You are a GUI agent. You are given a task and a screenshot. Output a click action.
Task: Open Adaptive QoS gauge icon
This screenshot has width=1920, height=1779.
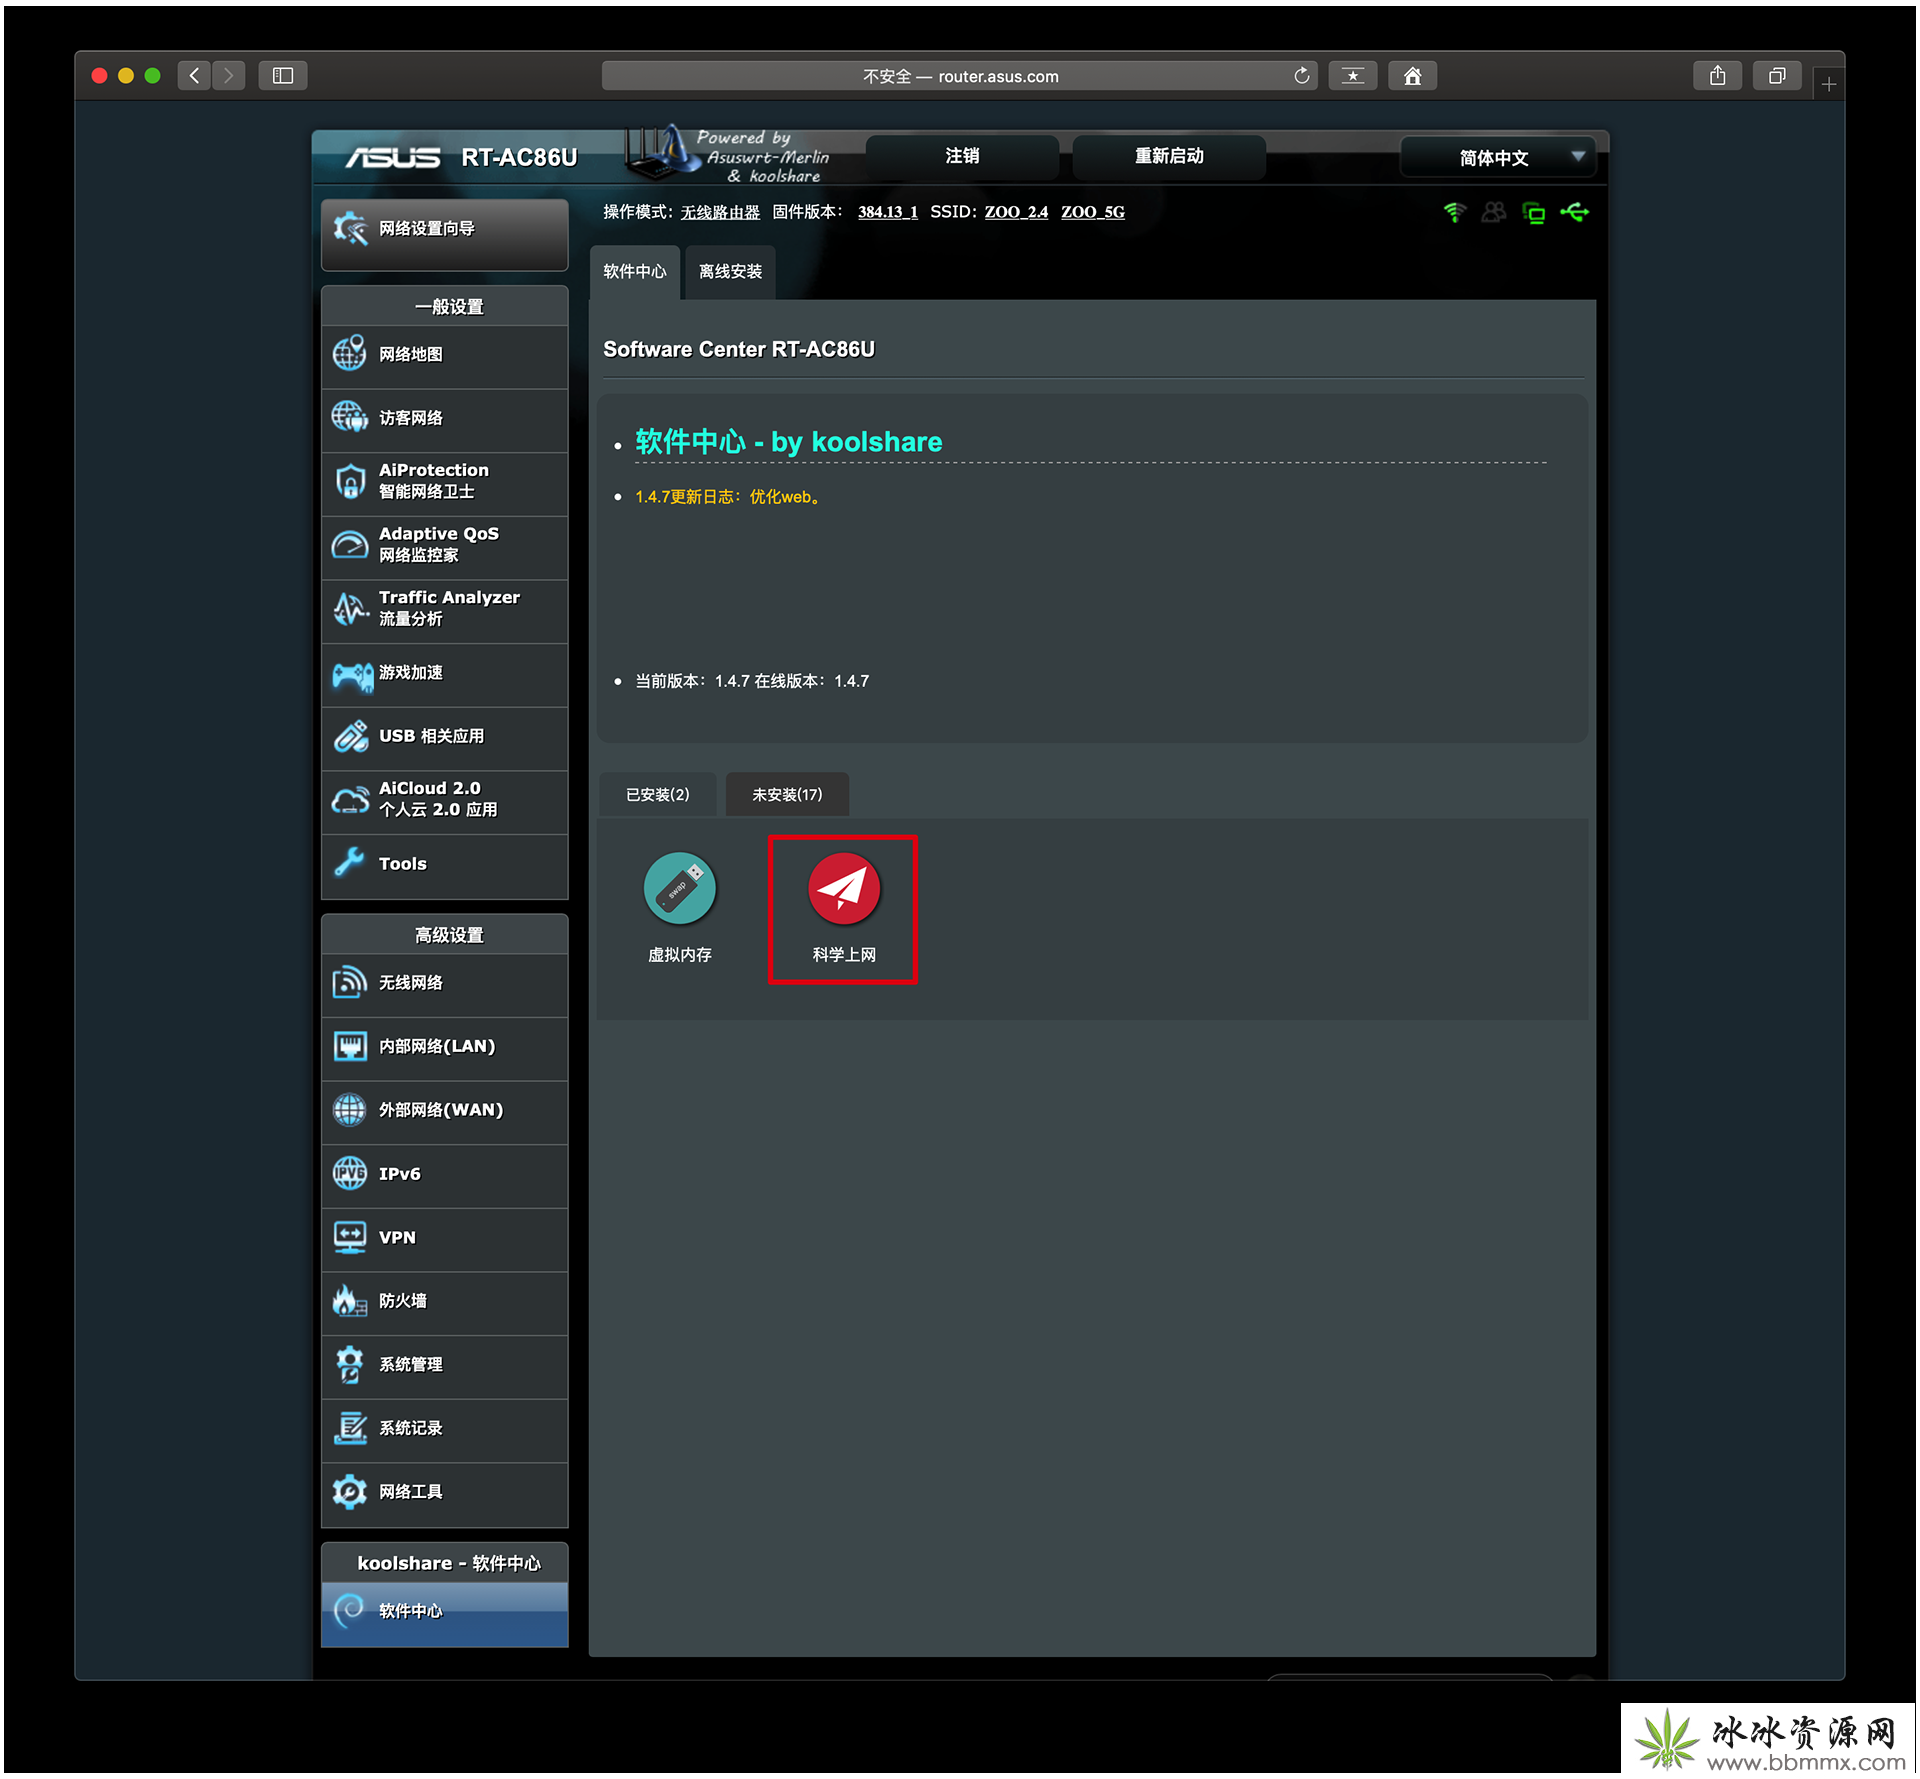tap(350, 545)
